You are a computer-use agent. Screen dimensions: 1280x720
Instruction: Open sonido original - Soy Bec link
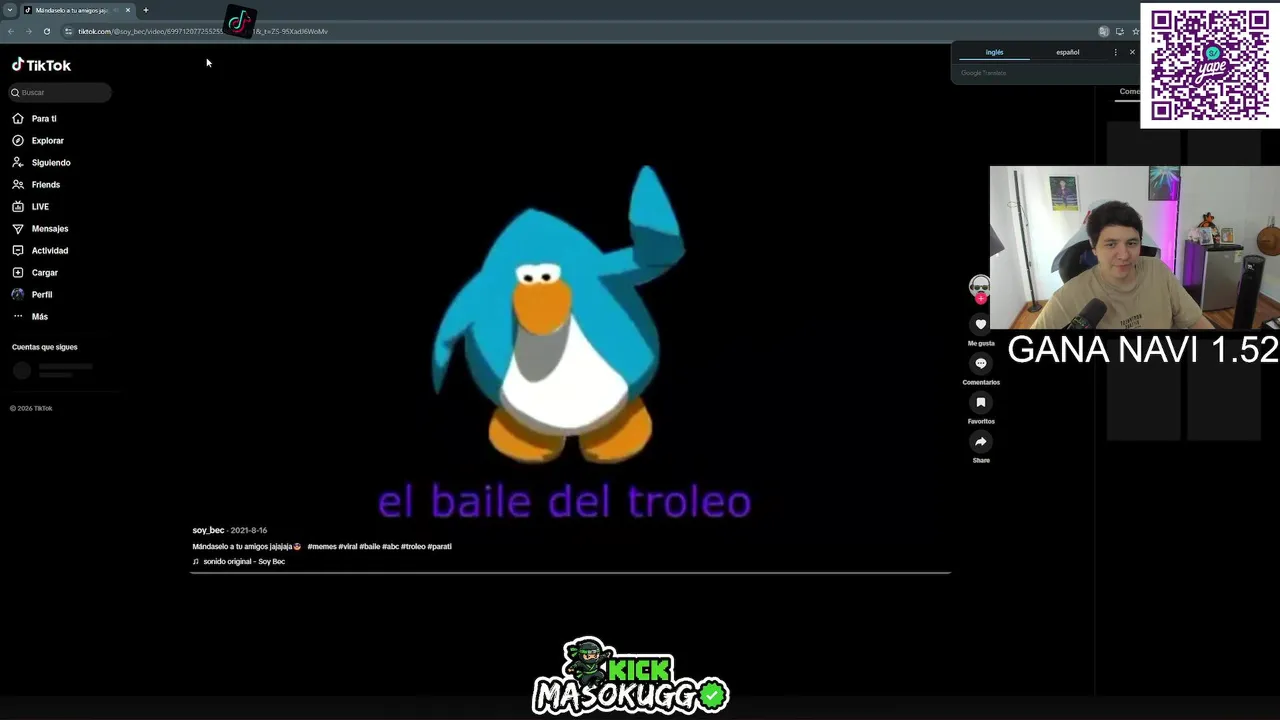coord(244,562)
